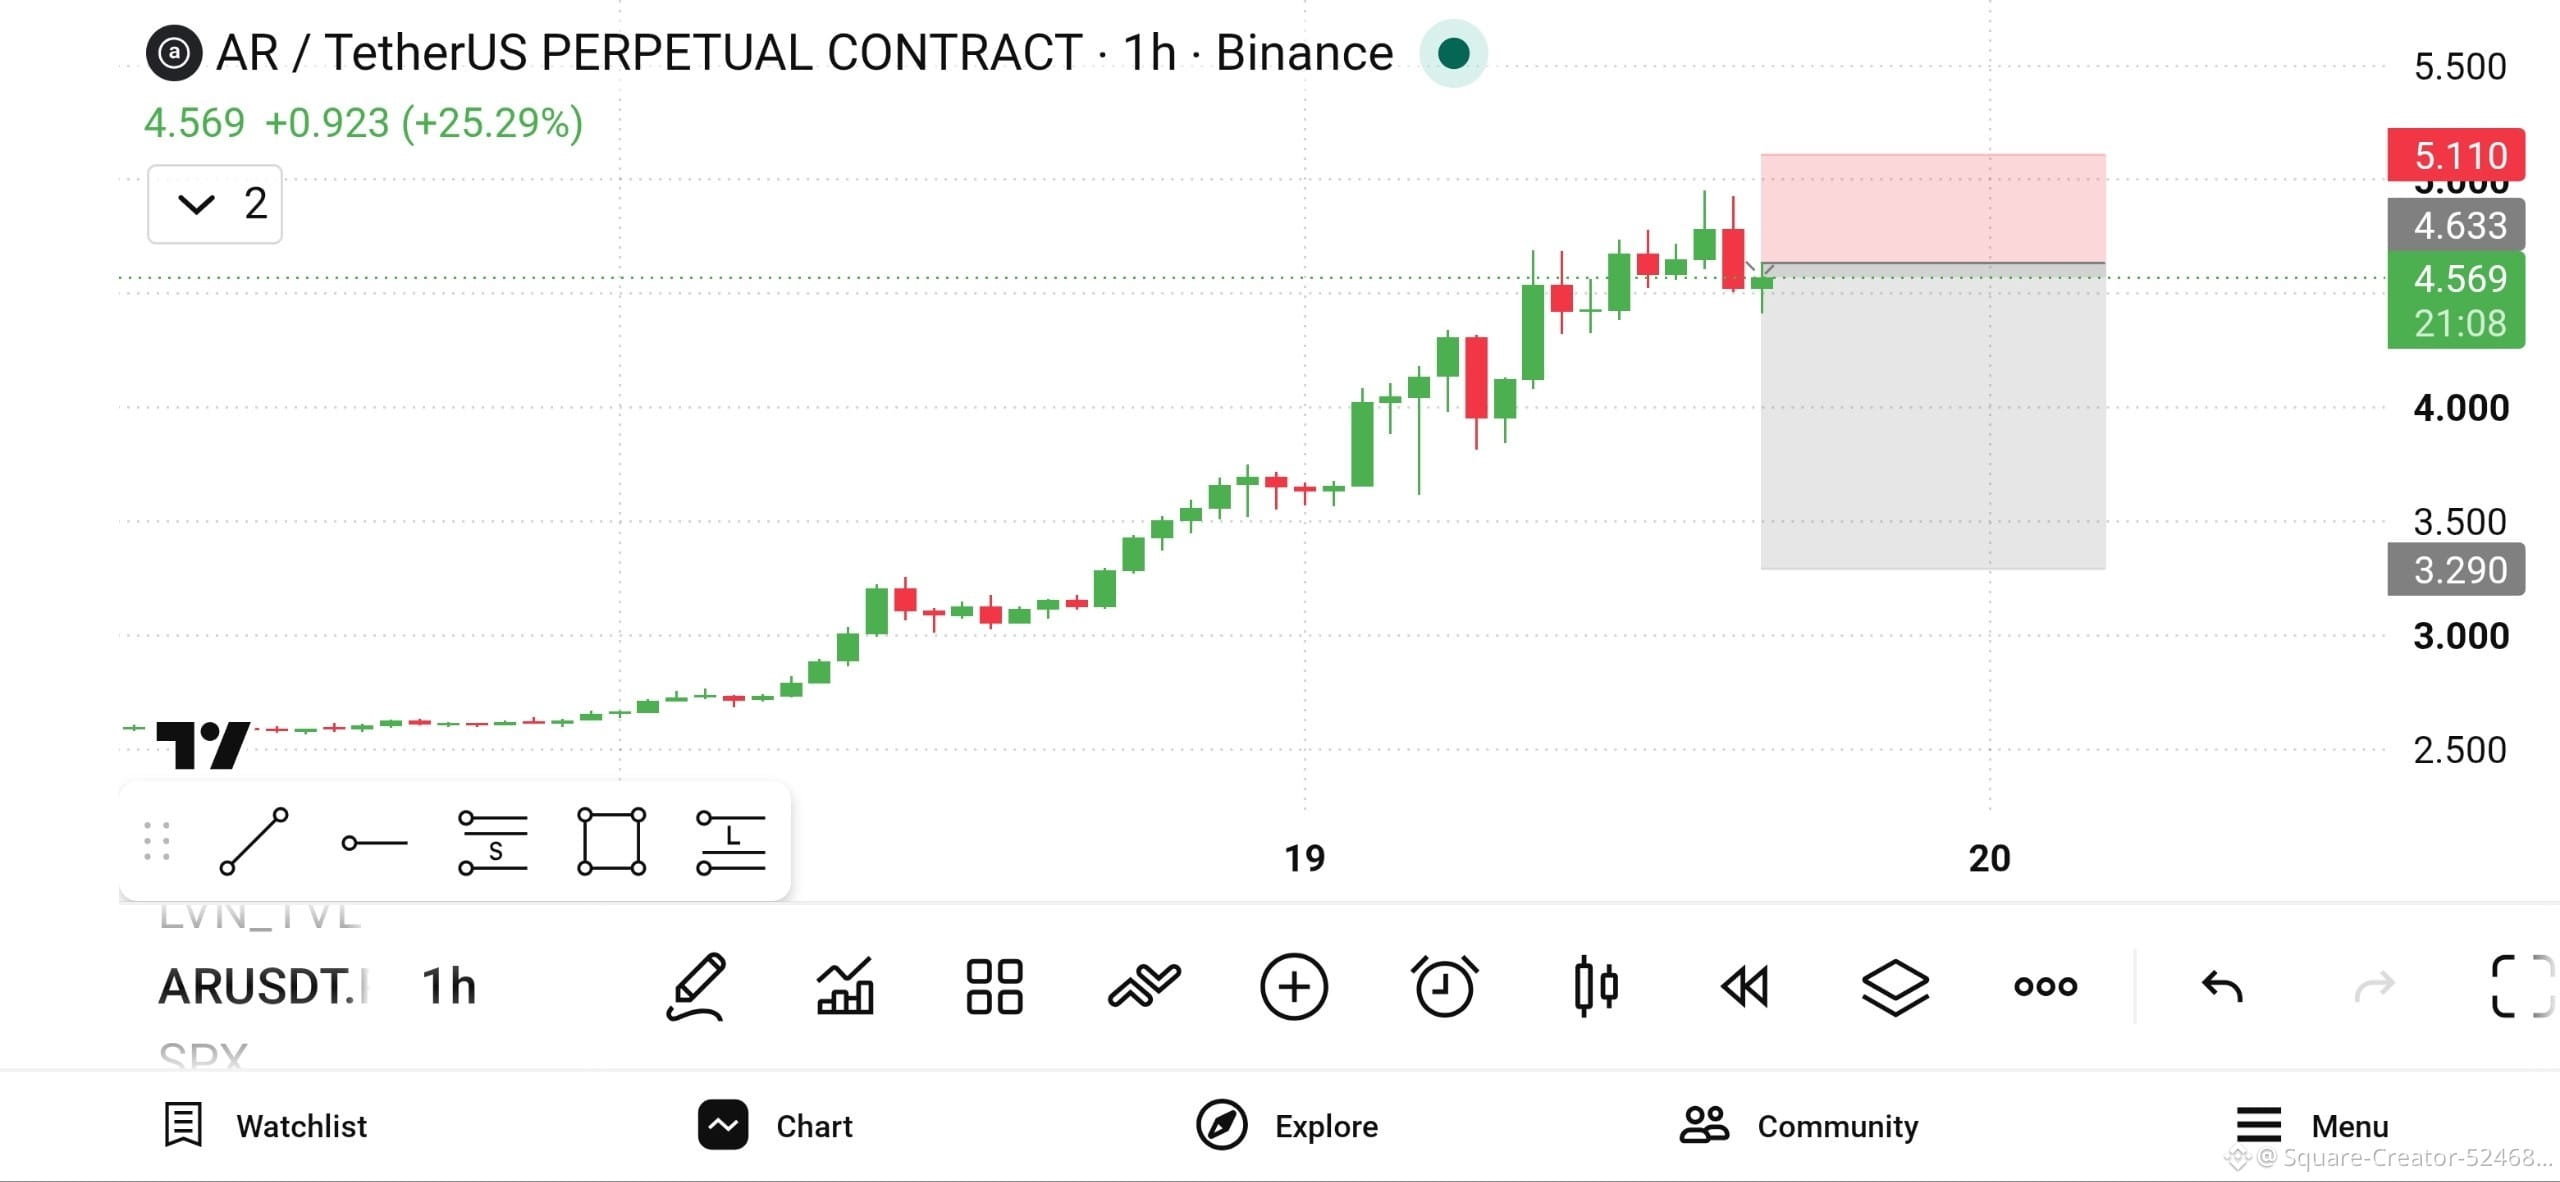Toggle the green market status indicator
Image resolution: width=2560 pixels, height=1182 pixels.
pos(1453,53)
